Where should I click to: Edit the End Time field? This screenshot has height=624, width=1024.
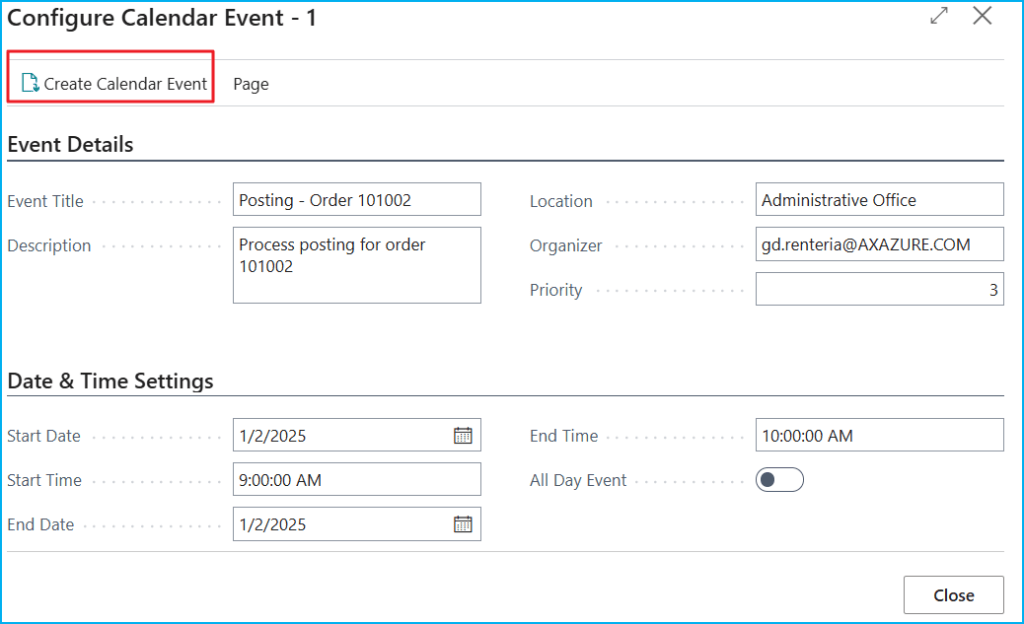[x=879, y=435]
